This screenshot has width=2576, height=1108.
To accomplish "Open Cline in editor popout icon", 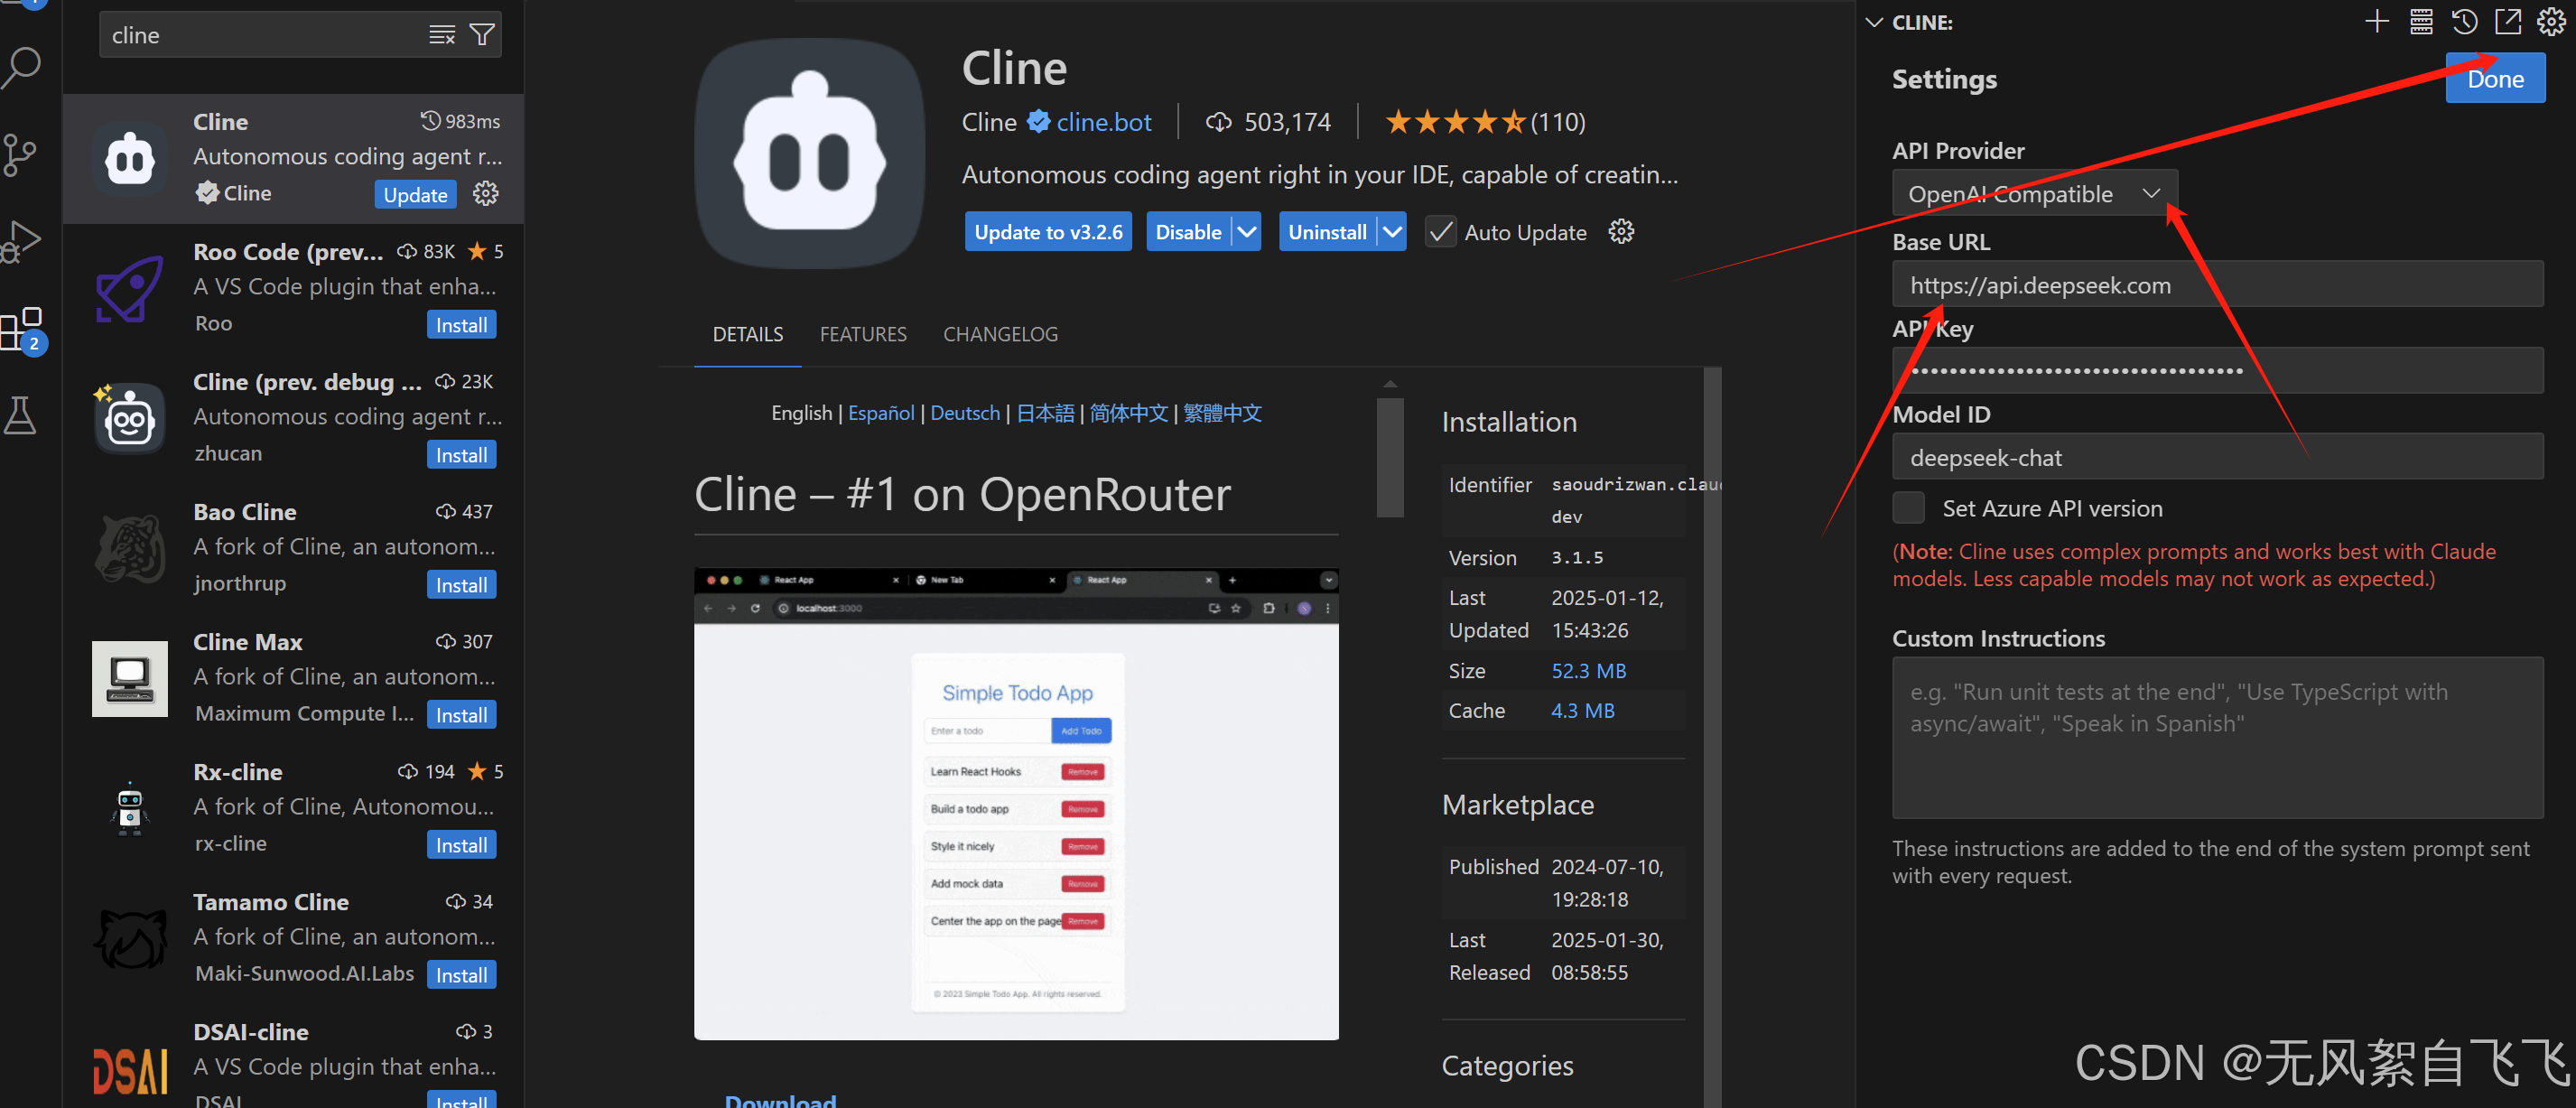I will click(2508, 22).
